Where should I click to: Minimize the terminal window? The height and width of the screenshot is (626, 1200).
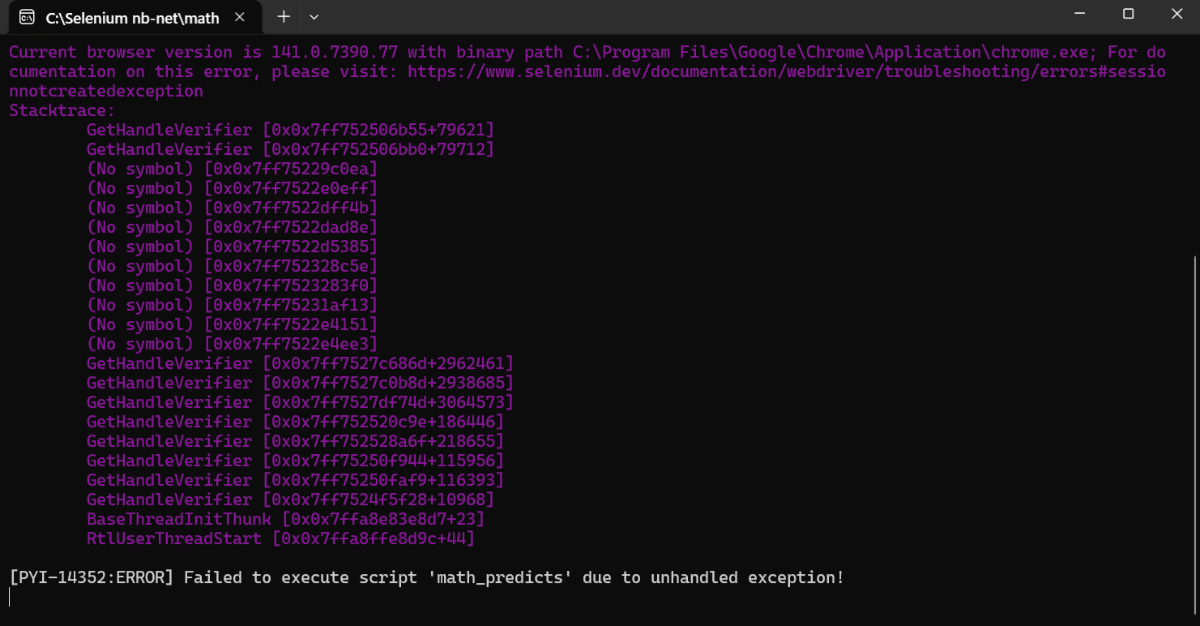point(1082,14)
